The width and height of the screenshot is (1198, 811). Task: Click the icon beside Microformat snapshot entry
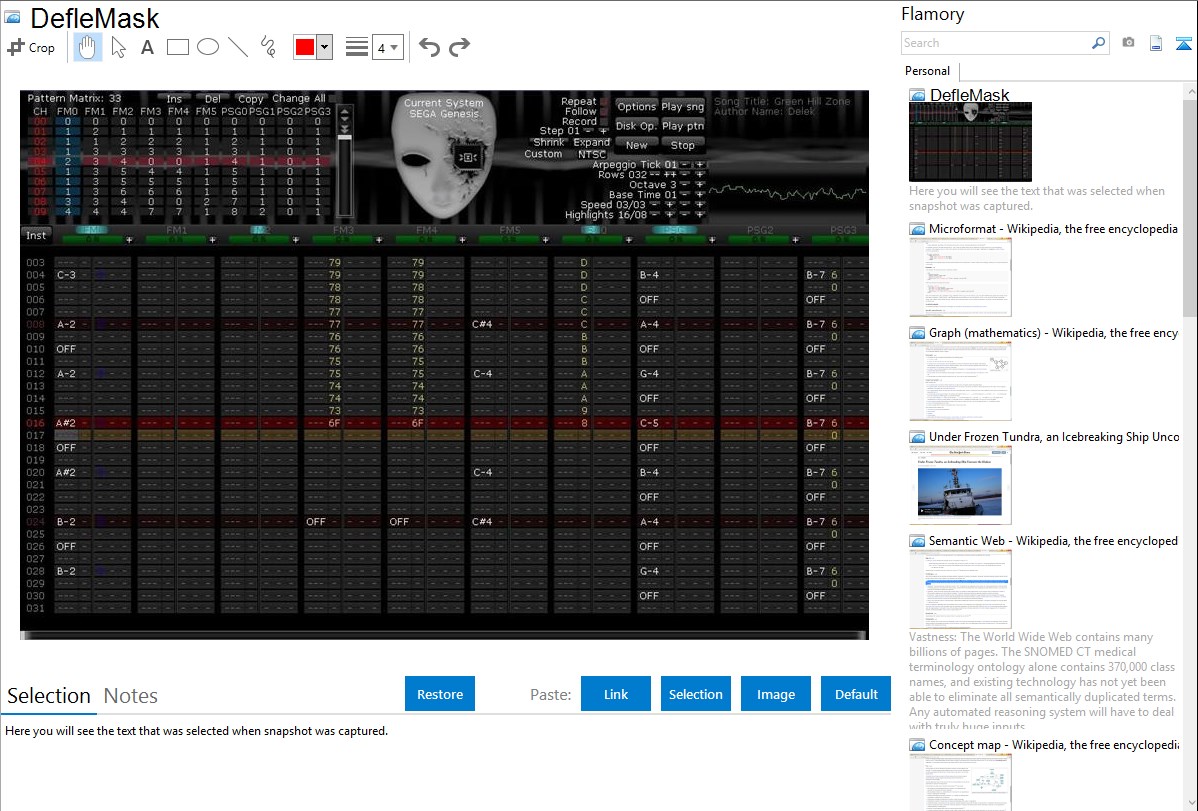pos(917,229)
